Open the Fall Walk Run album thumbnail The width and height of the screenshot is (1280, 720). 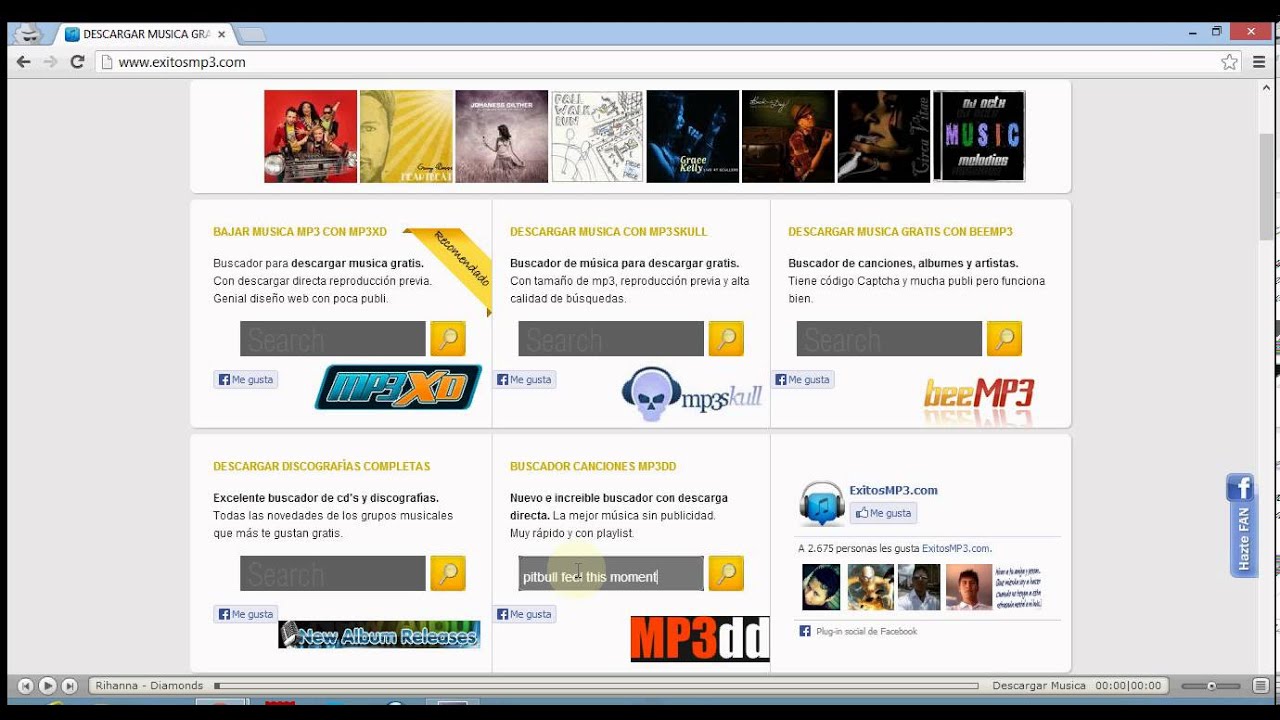point(597,136)
